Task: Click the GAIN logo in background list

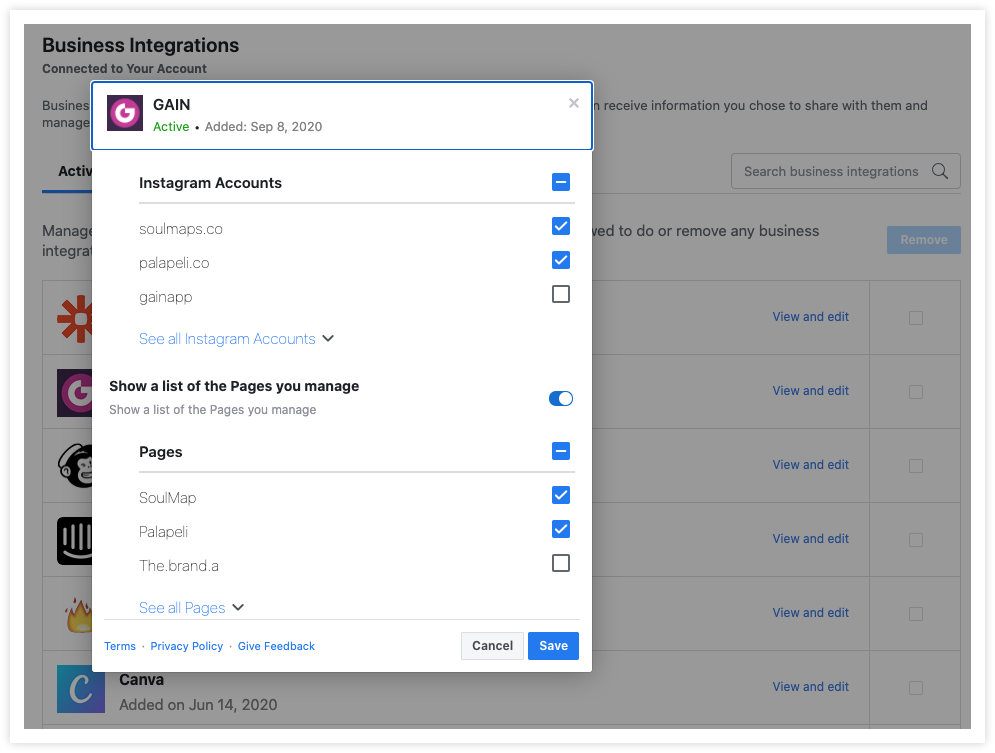Action: pyautogui.click(x=75, y=393)
